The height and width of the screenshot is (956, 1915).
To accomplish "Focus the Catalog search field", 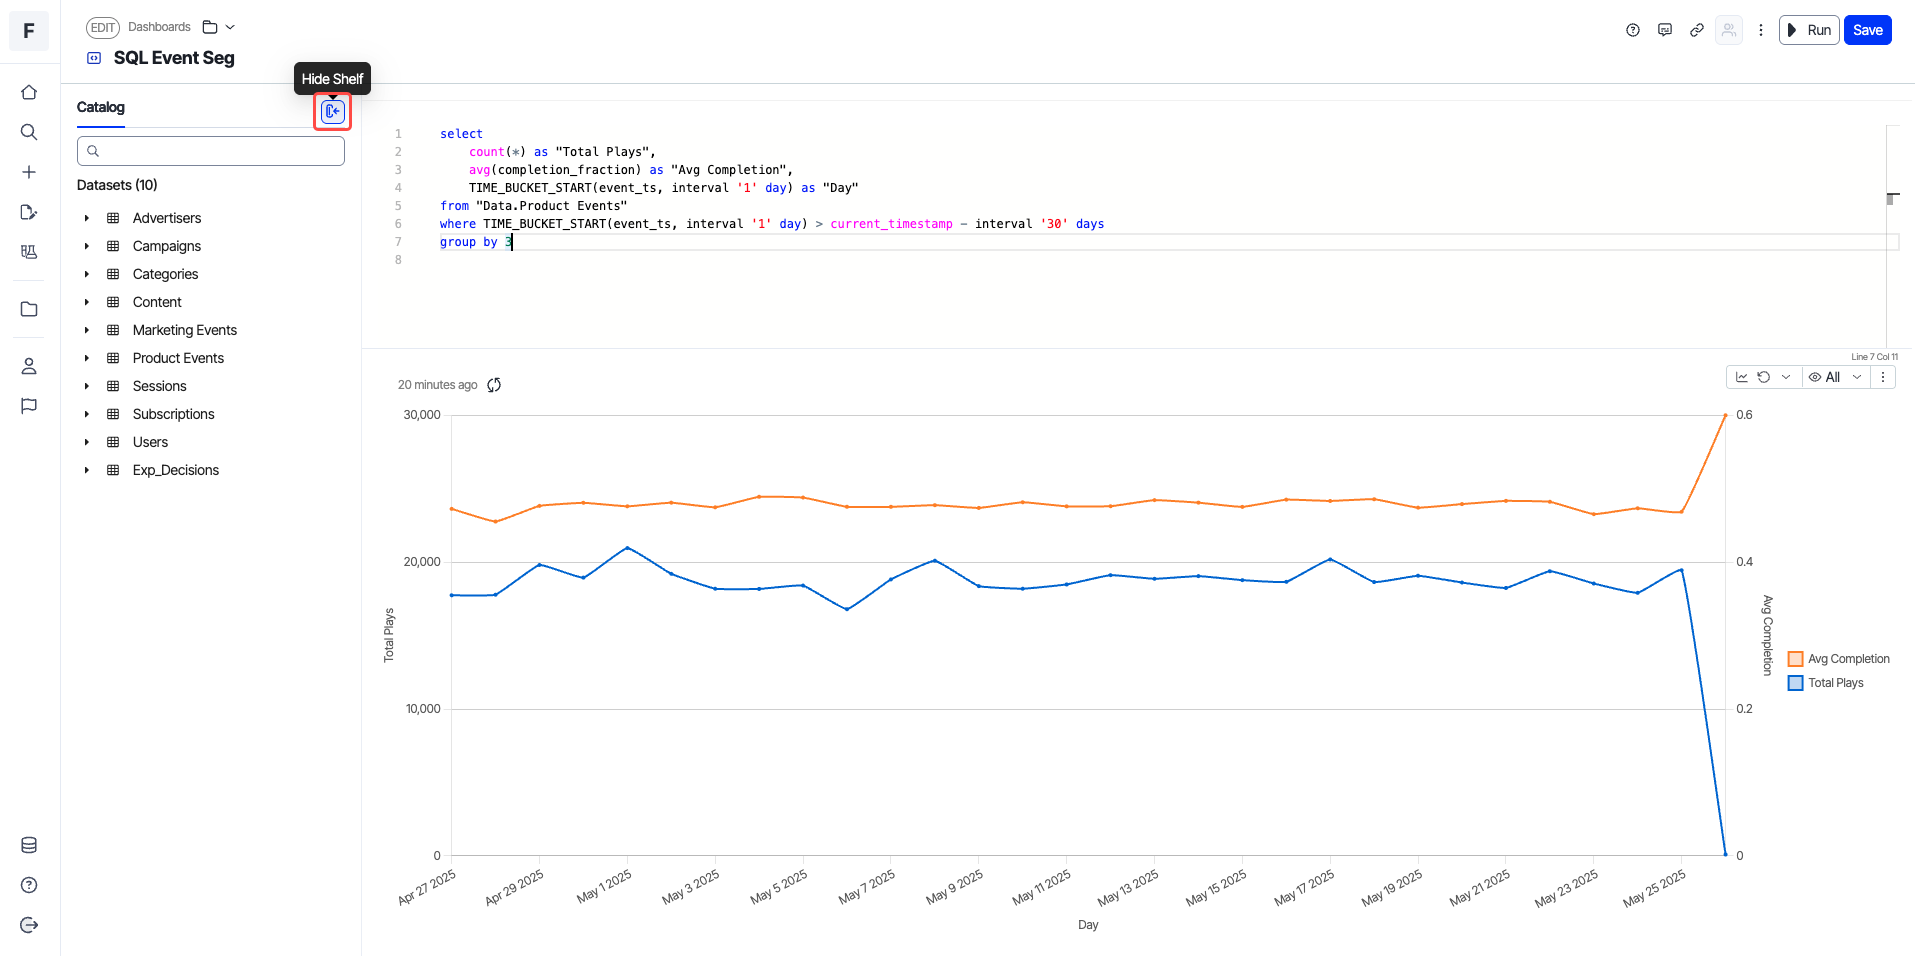I will point(211,151).
